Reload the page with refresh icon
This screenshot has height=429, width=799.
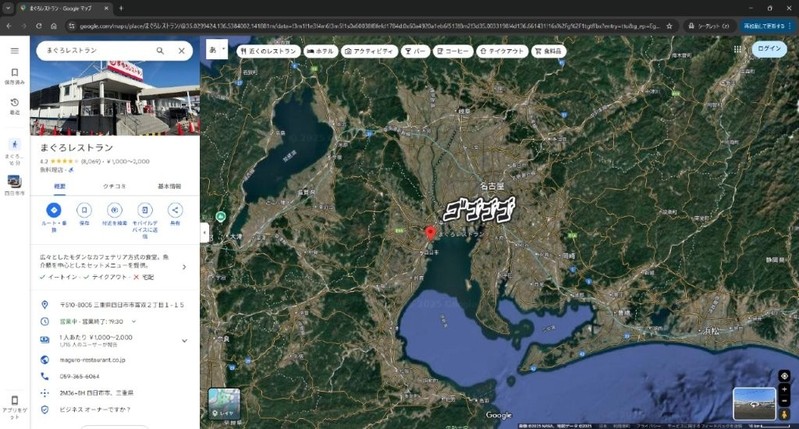pos(39,26)
